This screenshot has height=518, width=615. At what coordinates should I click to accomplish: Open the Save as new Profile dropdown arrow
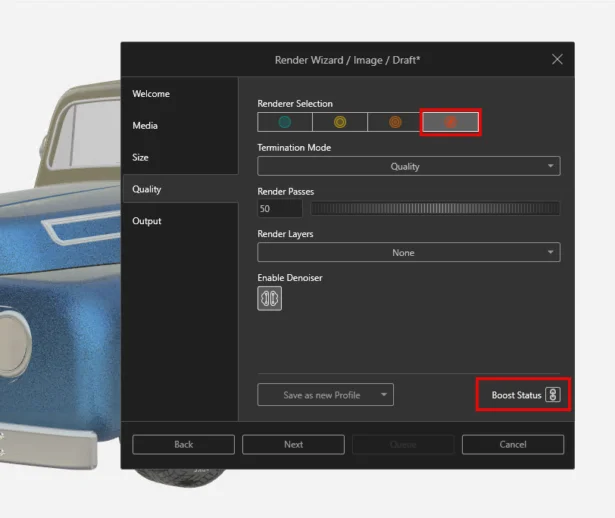383,395
